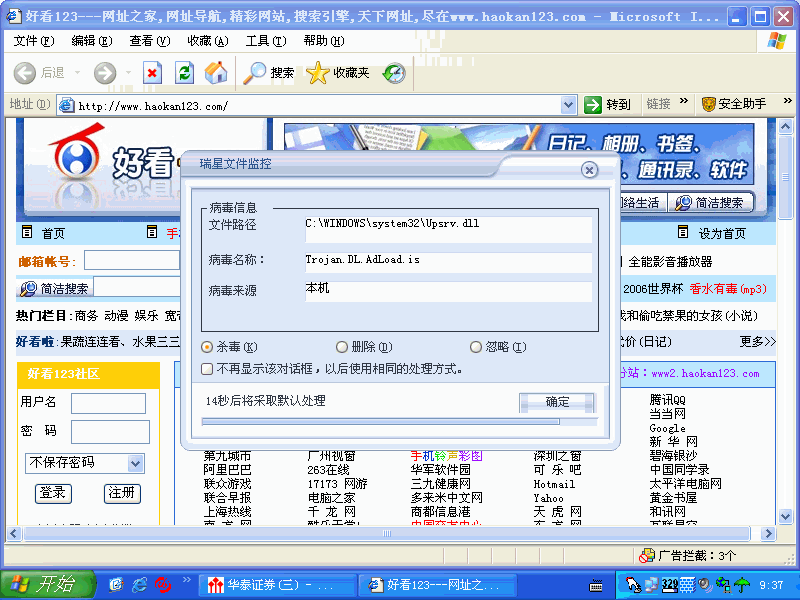Click the 更多>> link
Screen dimensions: 800x600
tap(758, 341)
